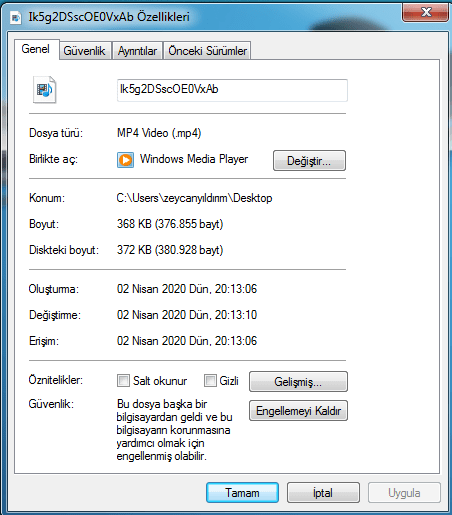
Task: Select the Genel tab
Action: [36, 49]
